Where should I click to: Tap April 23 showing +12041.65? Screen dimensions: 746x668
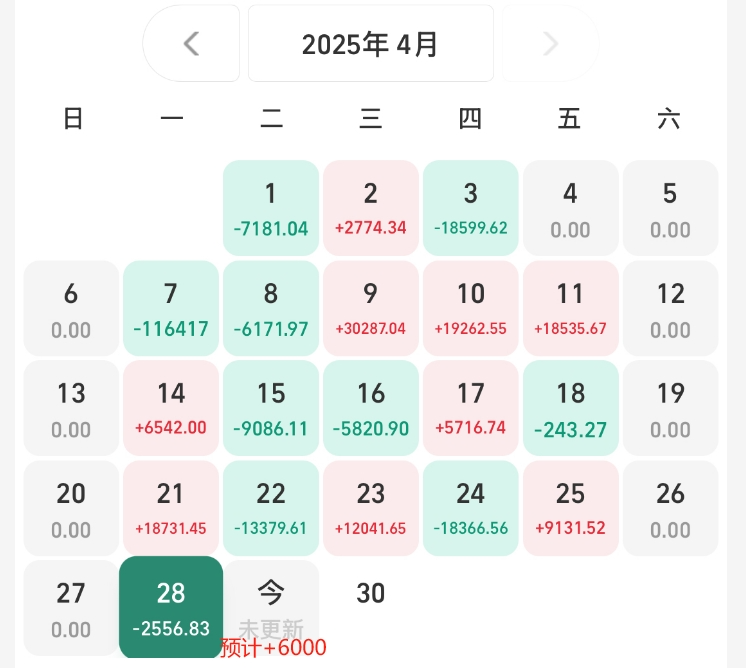tap(371, 508)
